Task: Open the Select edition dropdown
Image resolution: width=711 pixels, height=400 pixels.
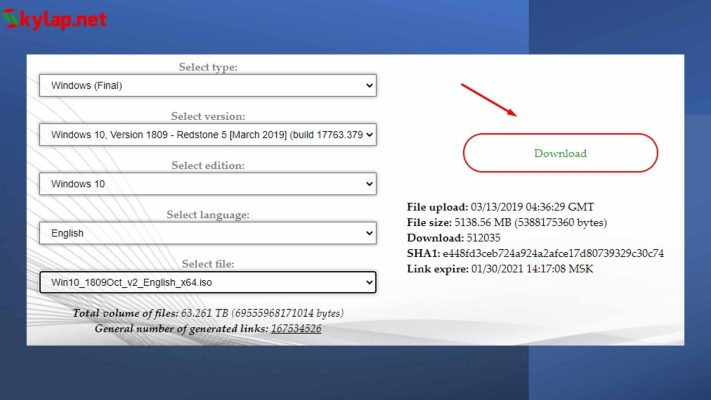Action: (x=208, y=184)
